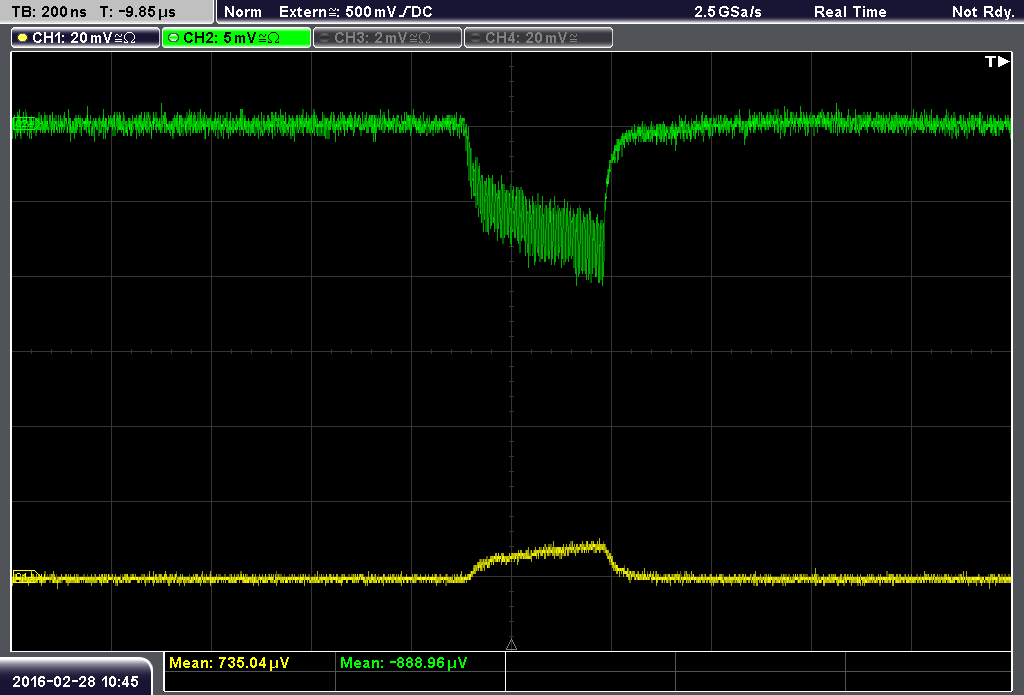Click the Not Rdy. status indicator
The height and width of the screenshot is (695, 1024).
coord(983,12)
